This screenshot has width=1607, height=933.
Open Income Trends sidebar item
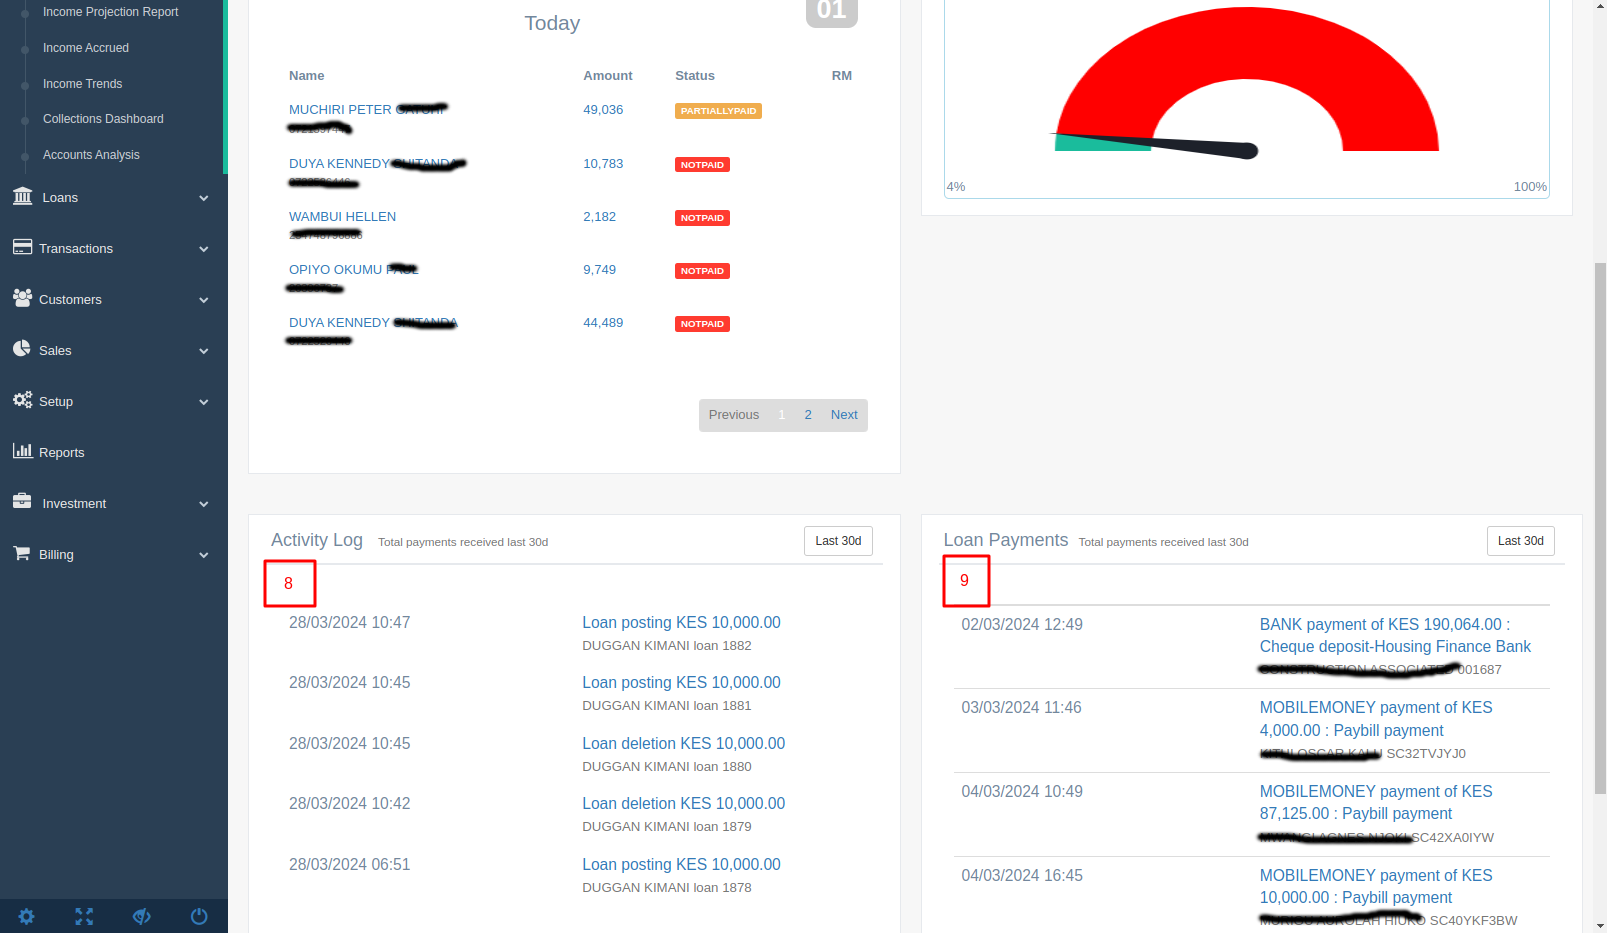pos(82,84)
